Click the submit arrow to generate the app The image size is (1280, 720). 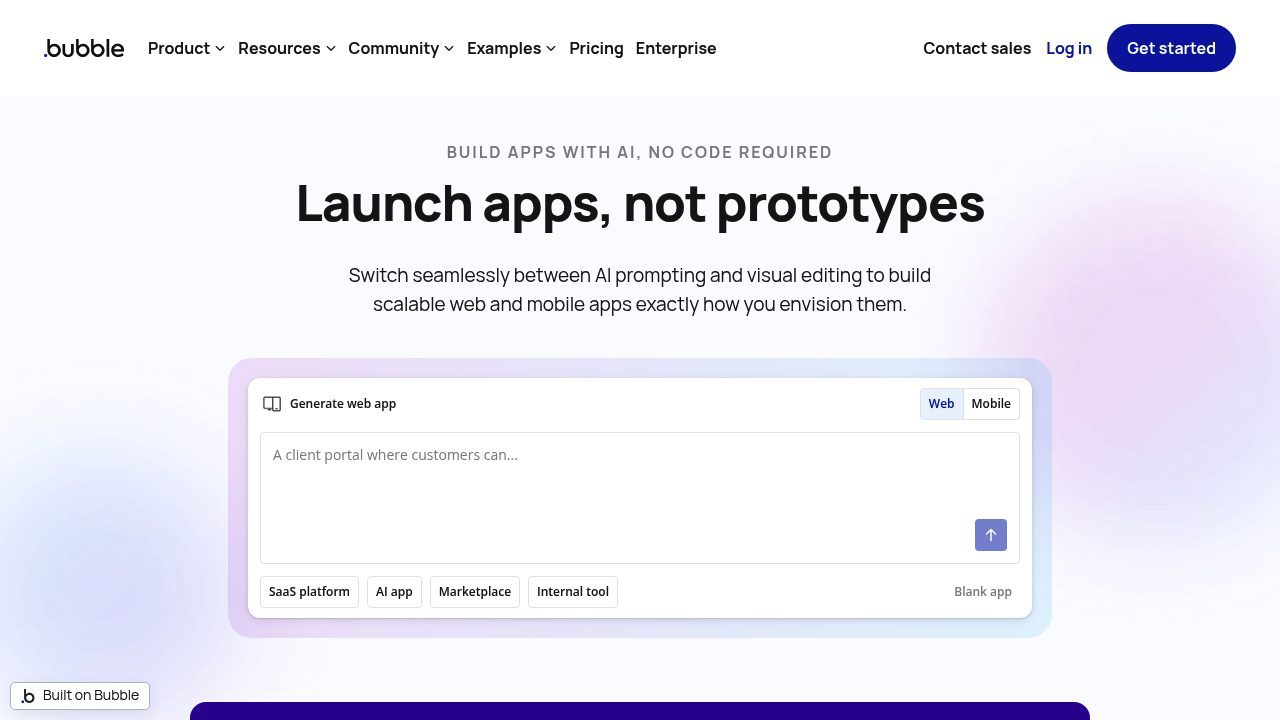(991, 535)
